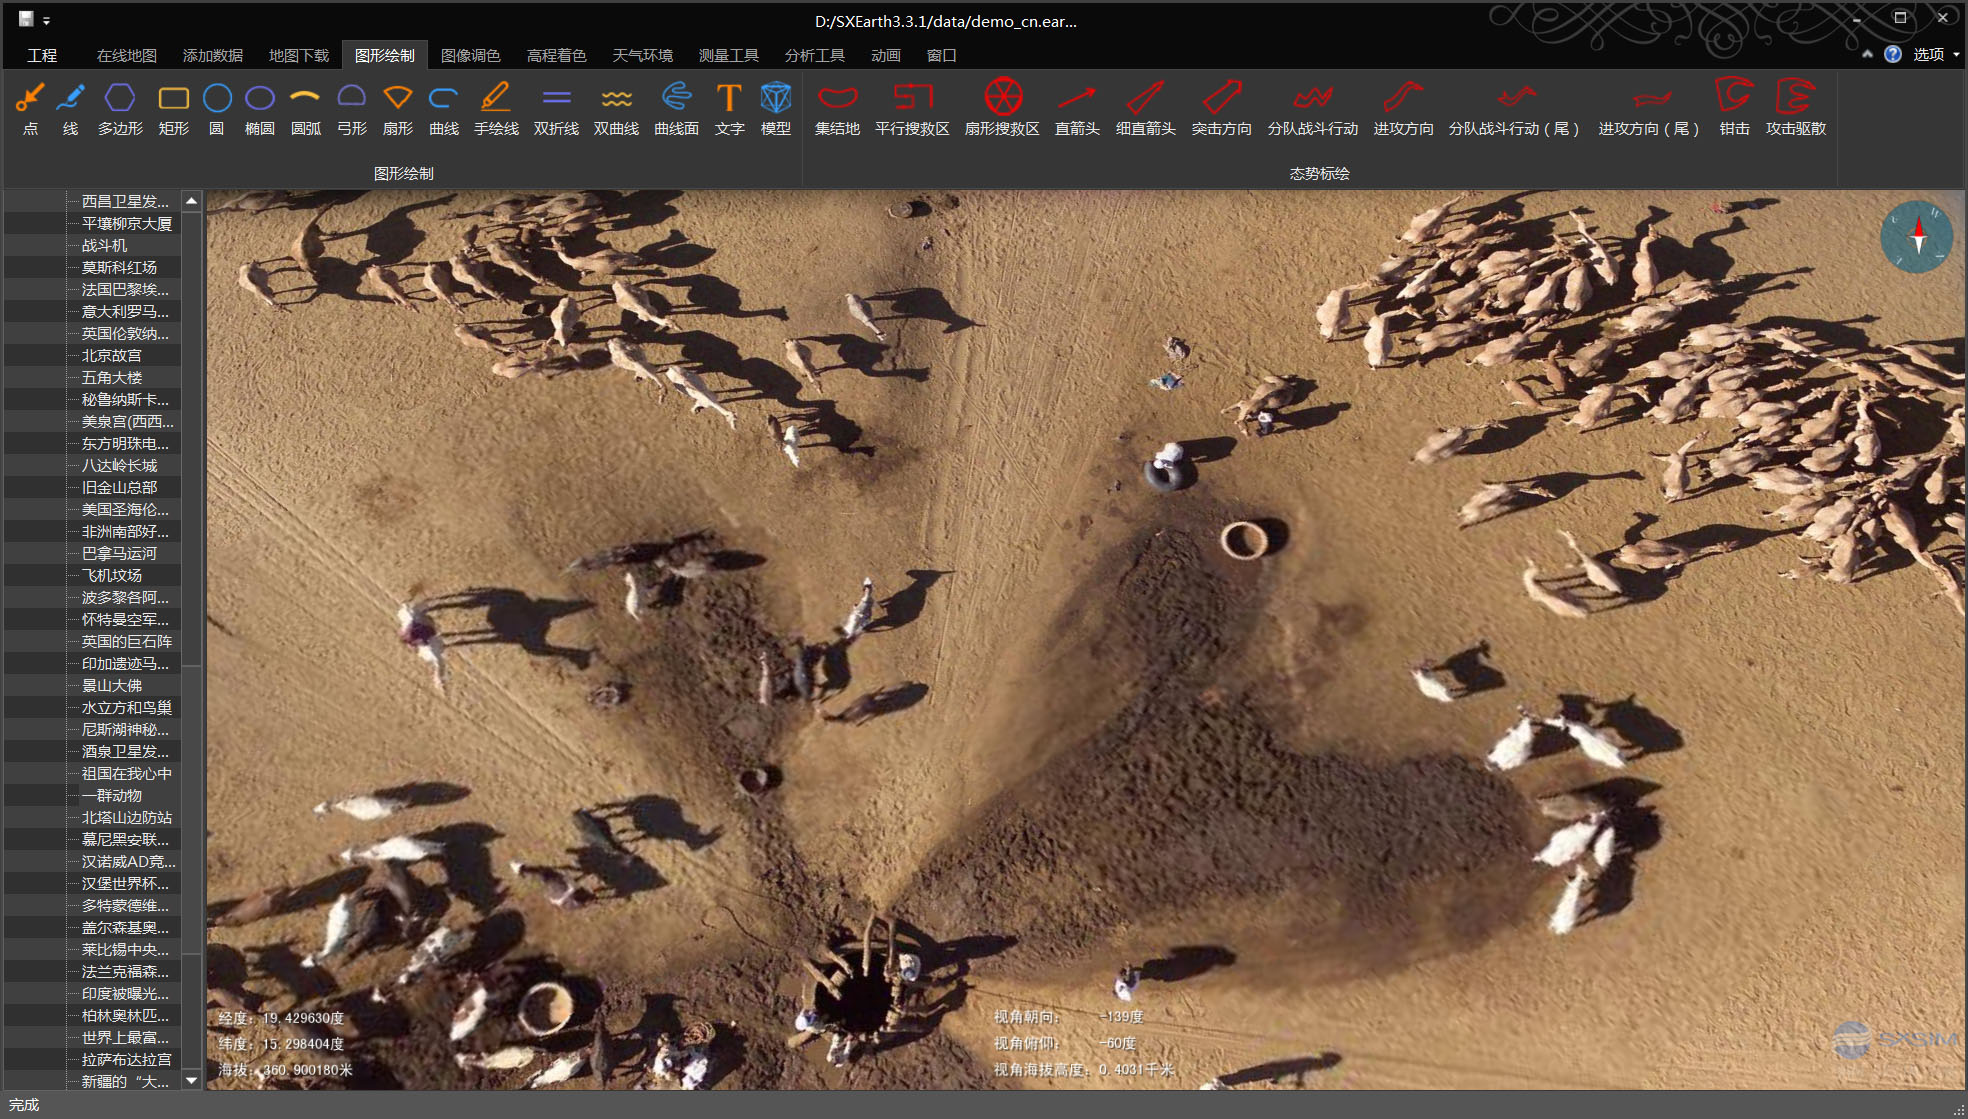Select 拉萨布达拉宫 in the list
This screenshot has width=1968, height=1119.
127,1060
